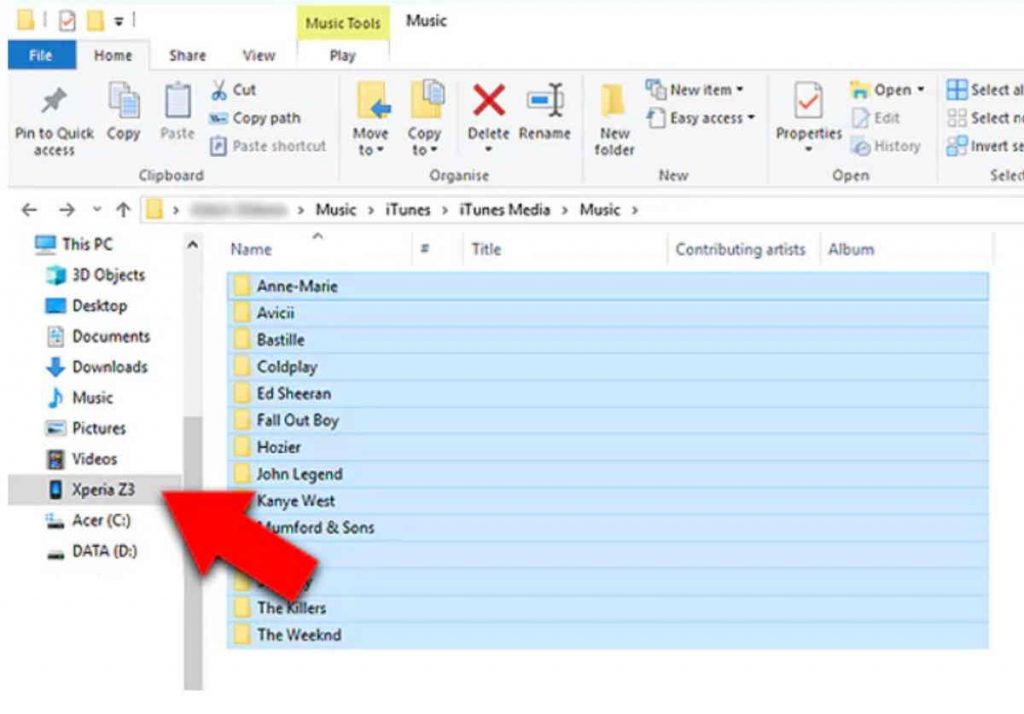
Task: Switch to the Share ribbon tab
Action: point(187,56)
